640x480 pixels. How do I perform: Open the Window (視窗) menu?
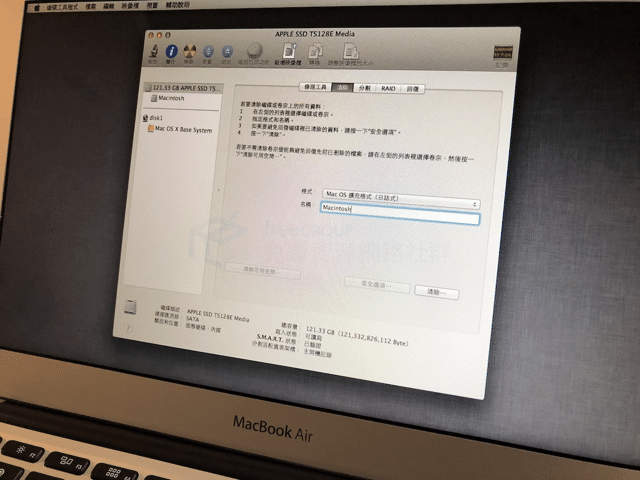(152, 5)
